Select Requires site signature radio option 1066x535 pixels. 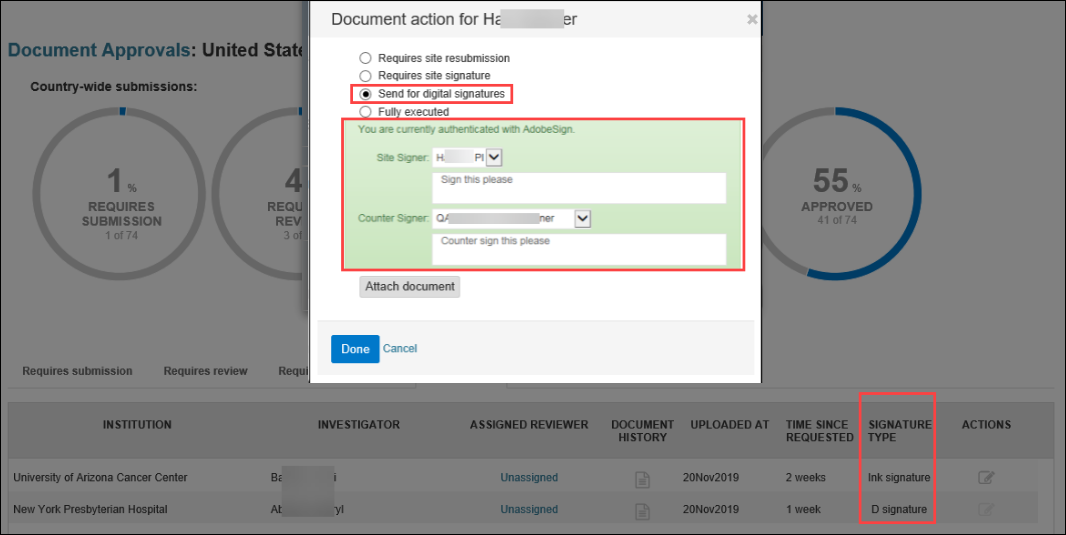tap(366, 75)
